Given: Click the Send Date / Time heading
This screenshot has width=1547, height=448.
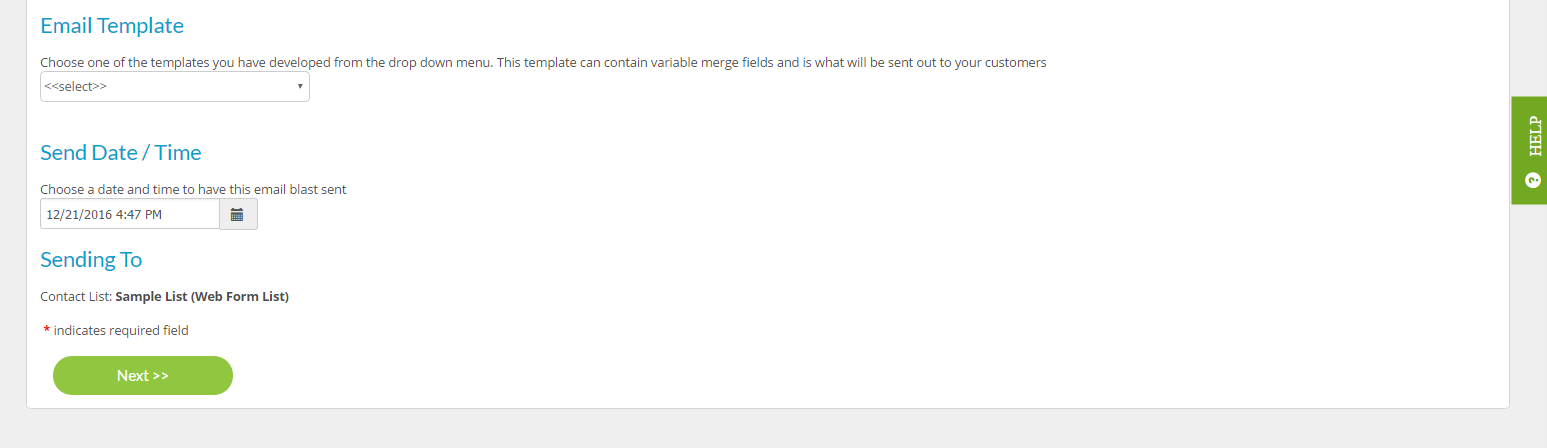Looking at the screenshot, I should pos(121,153).
